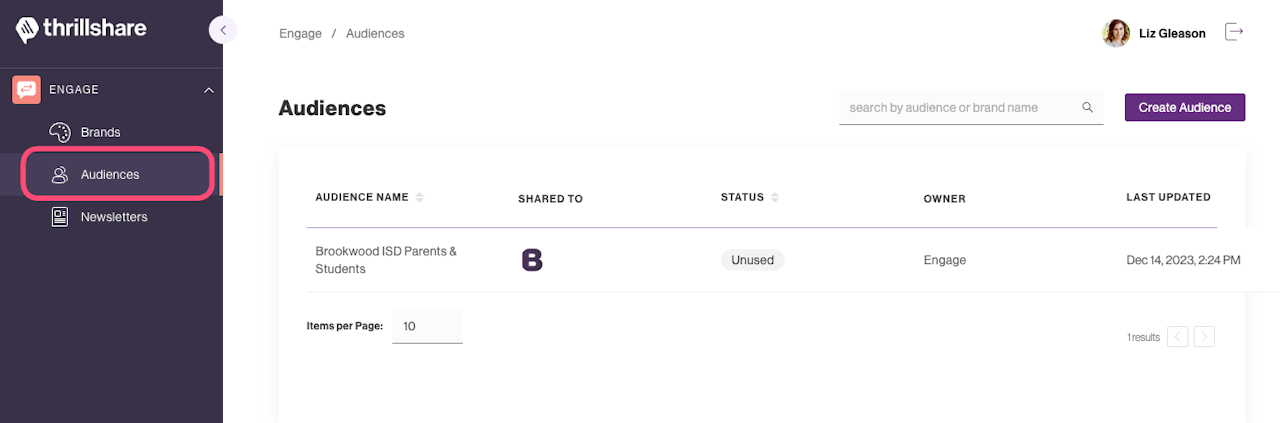Click the Engage breadcrumb link
The width and height of the screenshot is (1280, 423).
(300, 34)
